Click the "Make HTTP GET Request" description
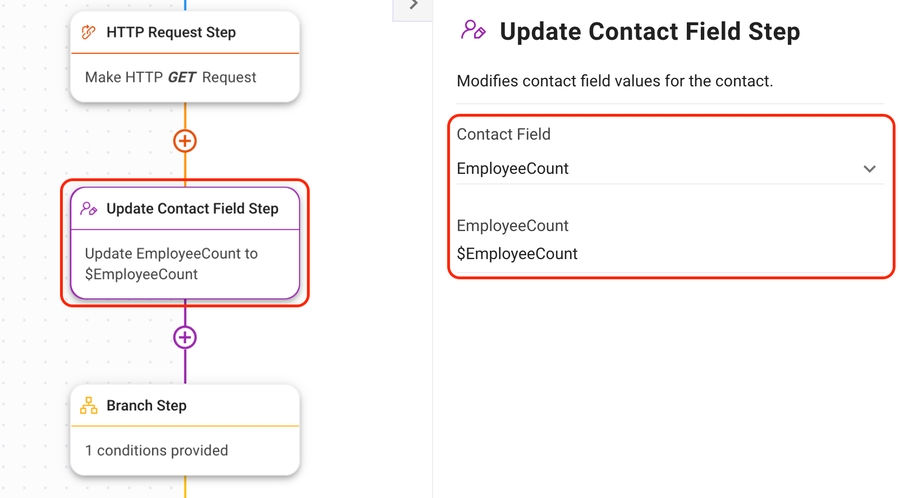The image size is (900, 498). (x=170, y=77)
